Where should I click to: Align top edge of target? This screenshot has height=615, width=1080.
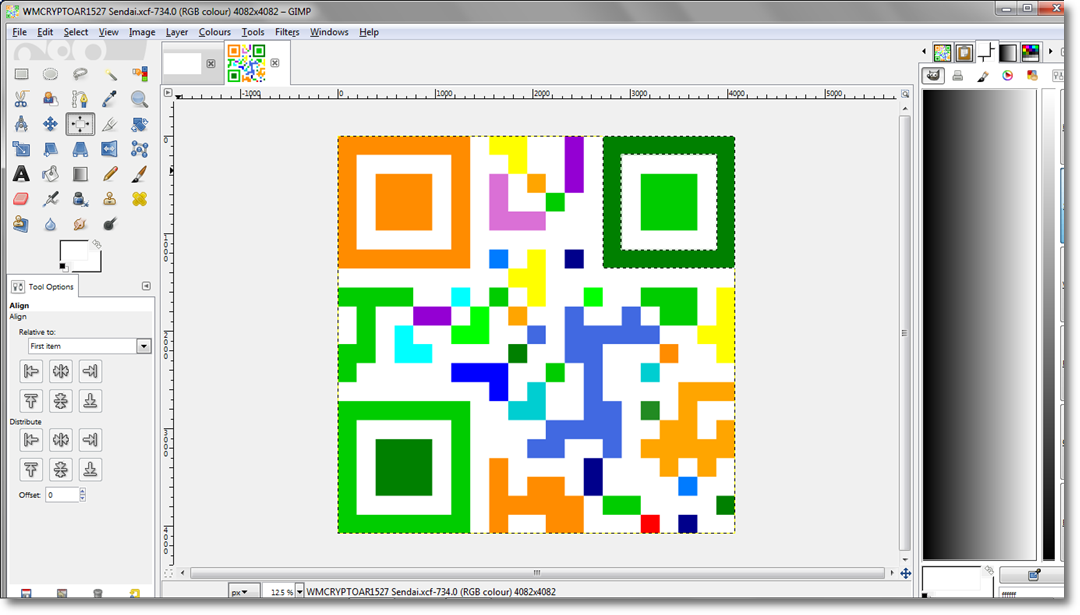[x=31, y=401]
